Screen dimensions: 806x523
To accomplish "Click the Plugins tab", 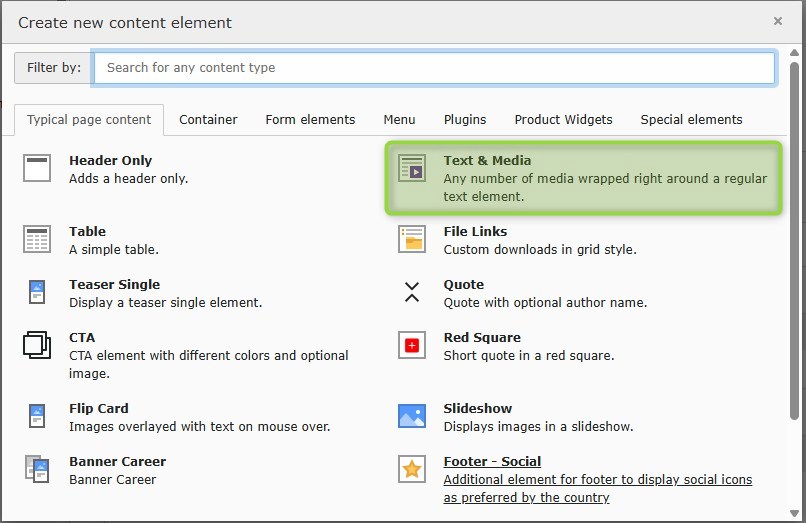I will (x=464, y=120).
